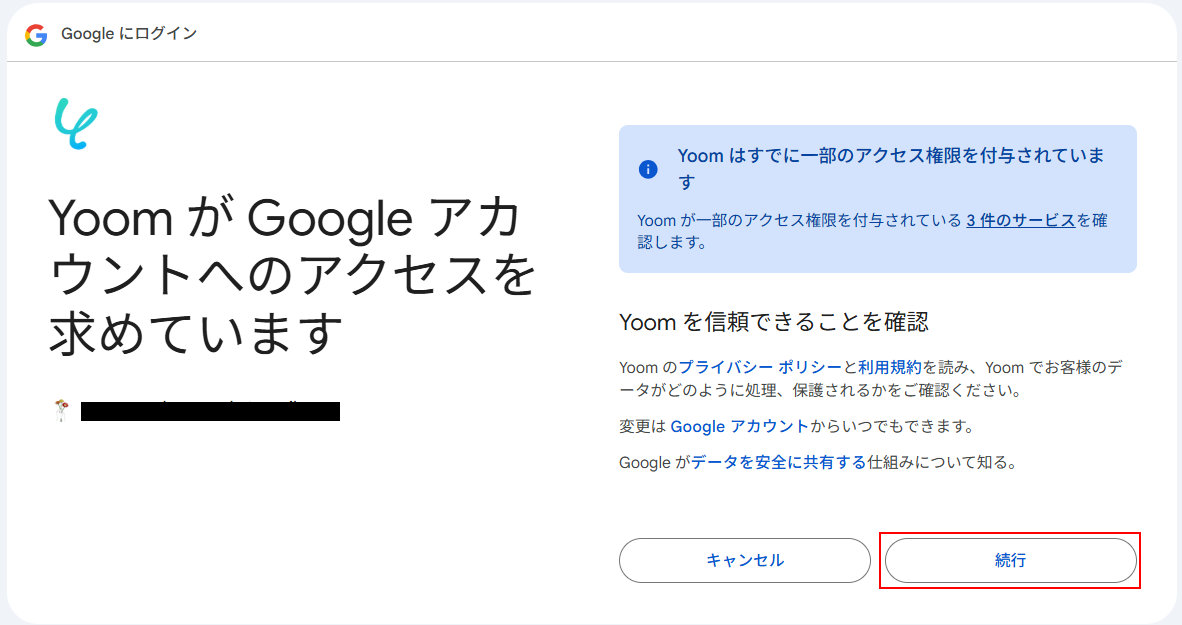Viewport: 1182px width, 625px height.
Task: Click the Google "G" logo
Action: click(x=37, y=35)
